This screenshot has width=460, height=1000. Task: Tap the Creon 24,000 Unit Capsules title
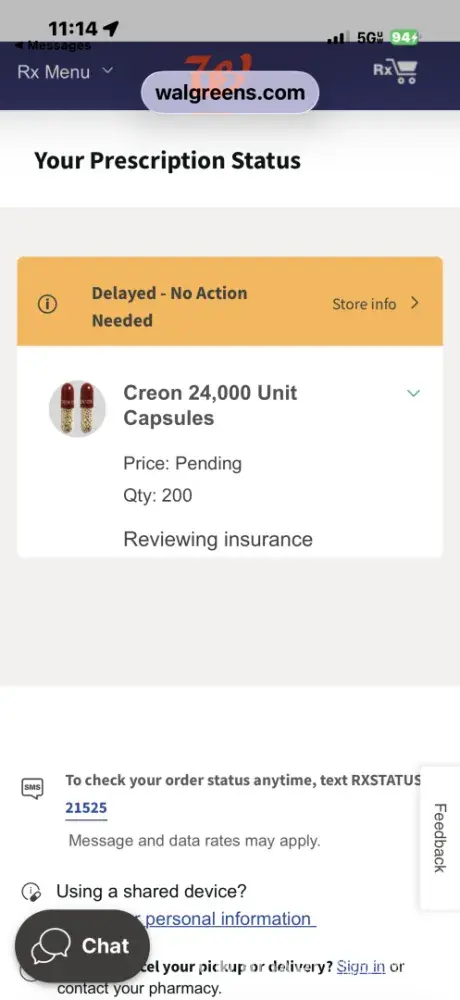[211, 405]
